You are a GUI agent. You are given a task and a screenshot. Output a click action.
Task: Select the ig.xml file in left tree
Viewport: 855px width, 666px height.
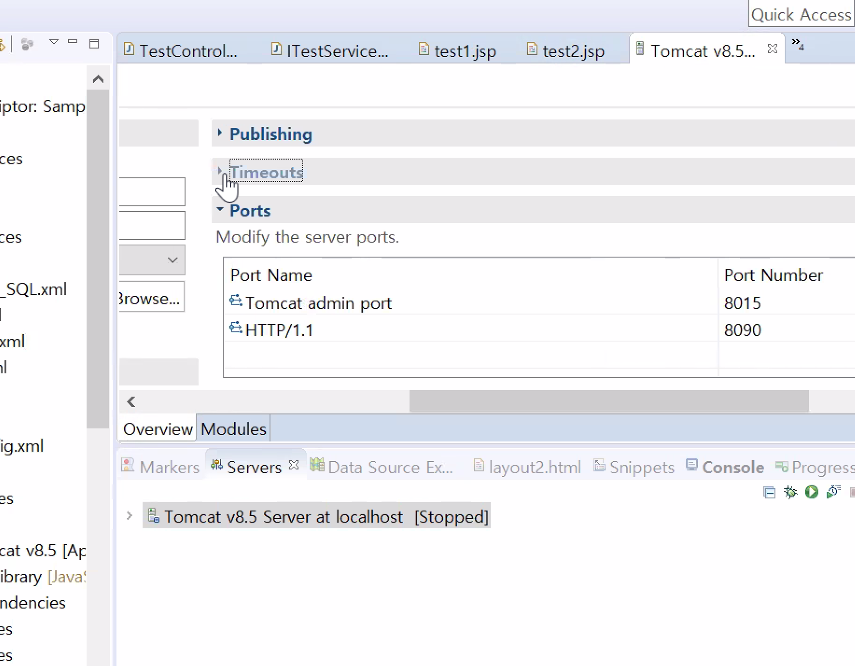[22, 446]
